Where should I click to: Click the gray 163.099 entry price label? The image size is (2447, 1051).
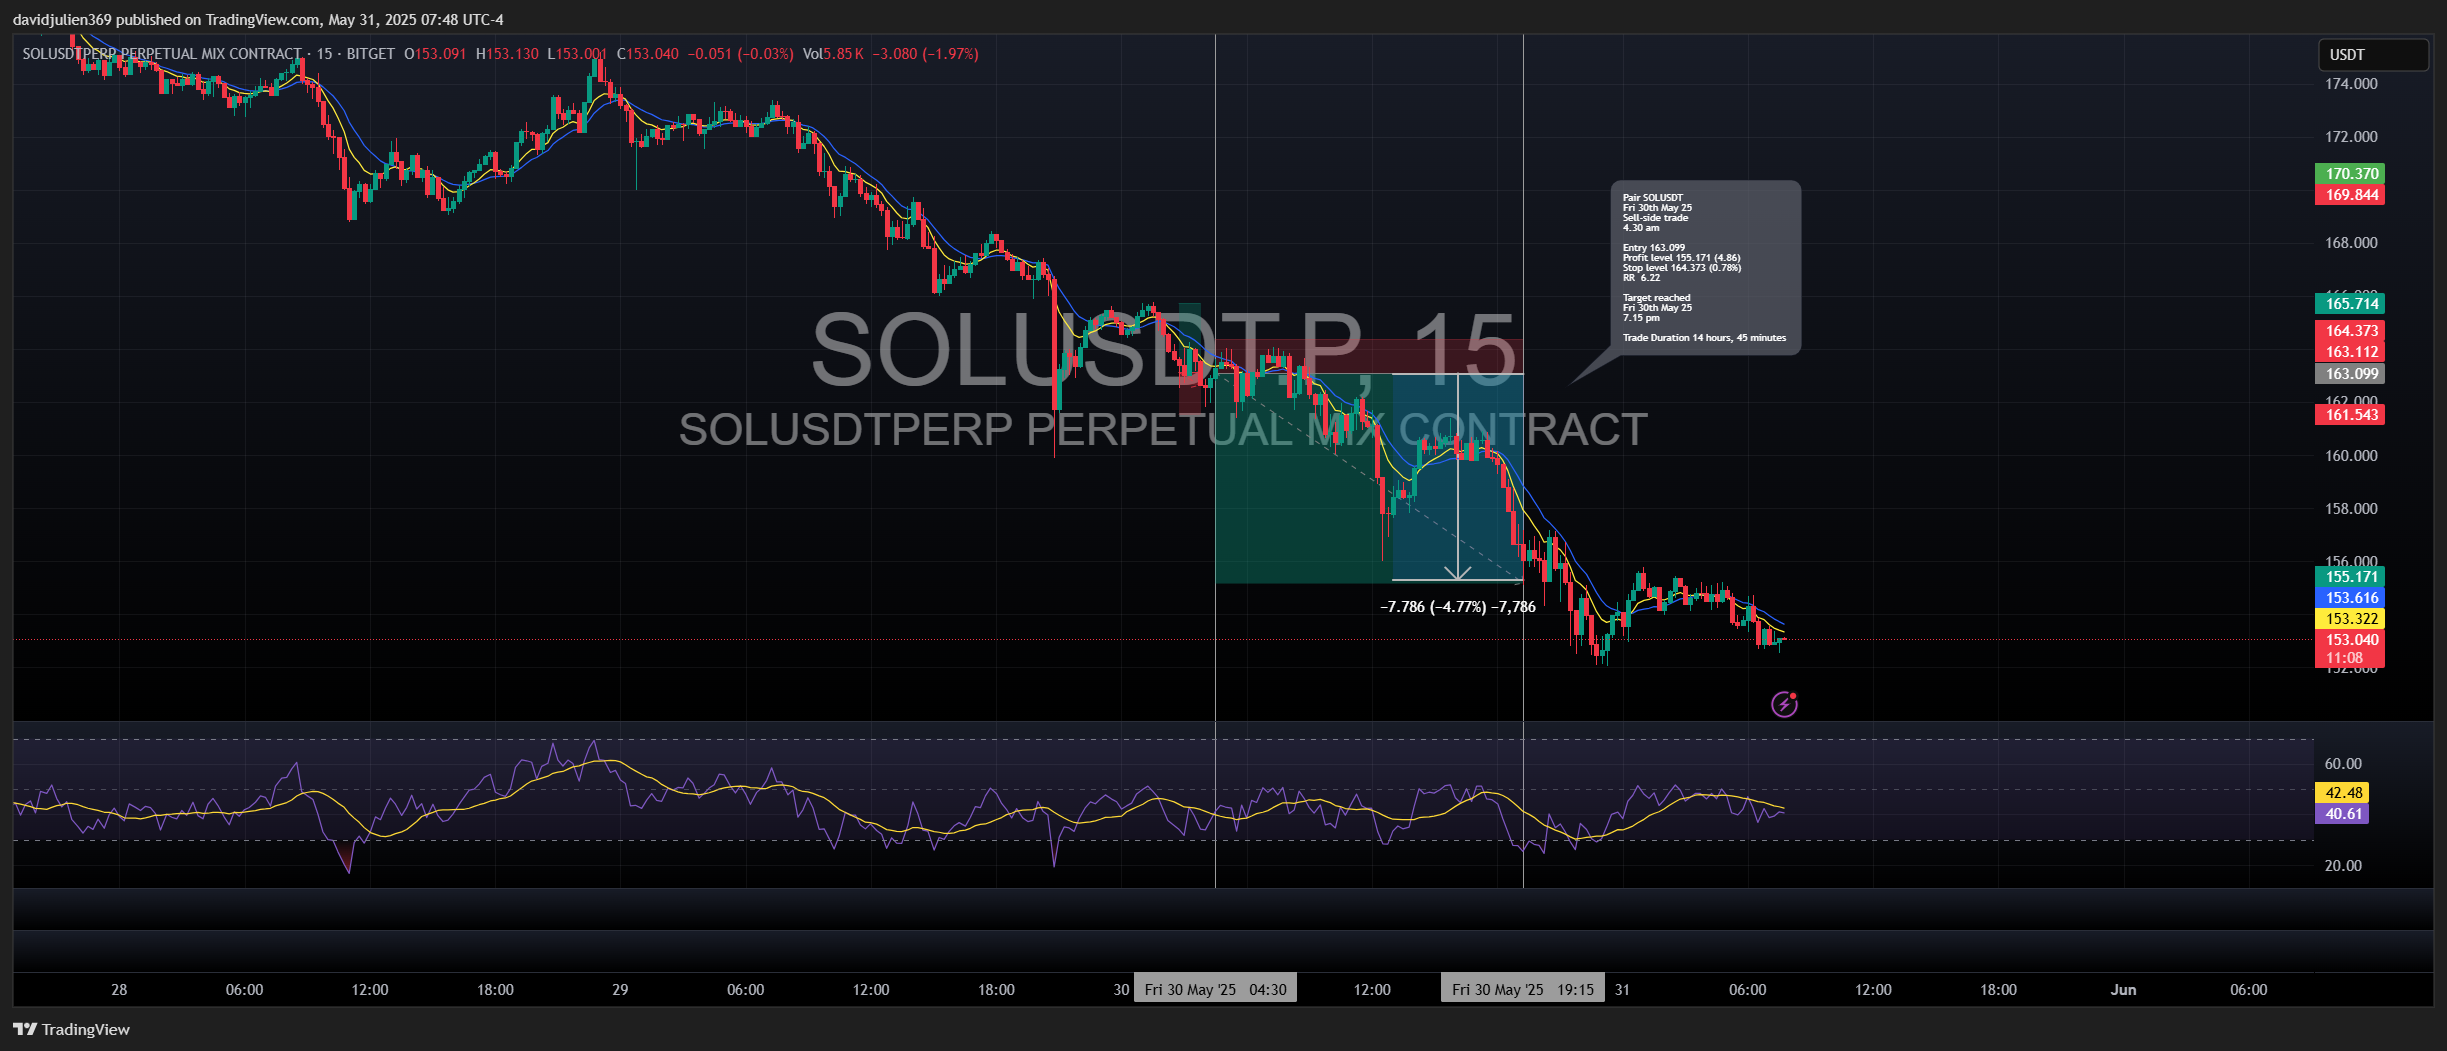tap(2350, 374)
